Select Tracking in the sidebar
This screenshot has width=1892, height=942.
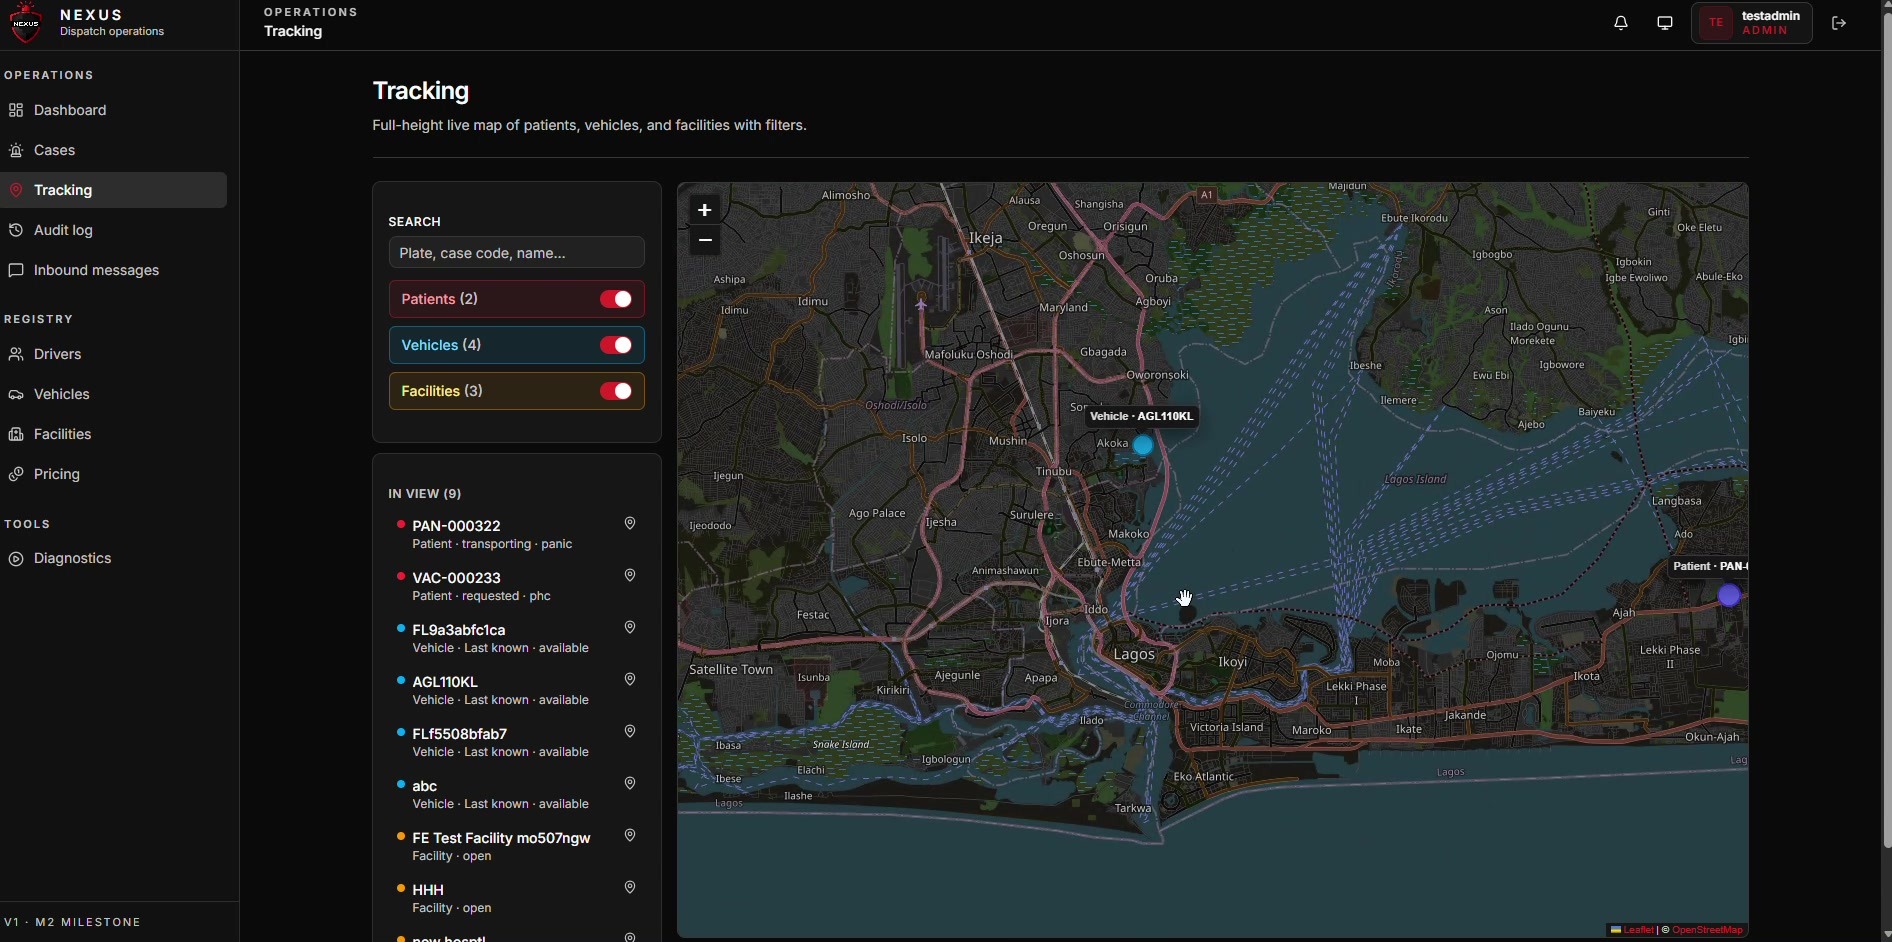click(x=114, y=190)
